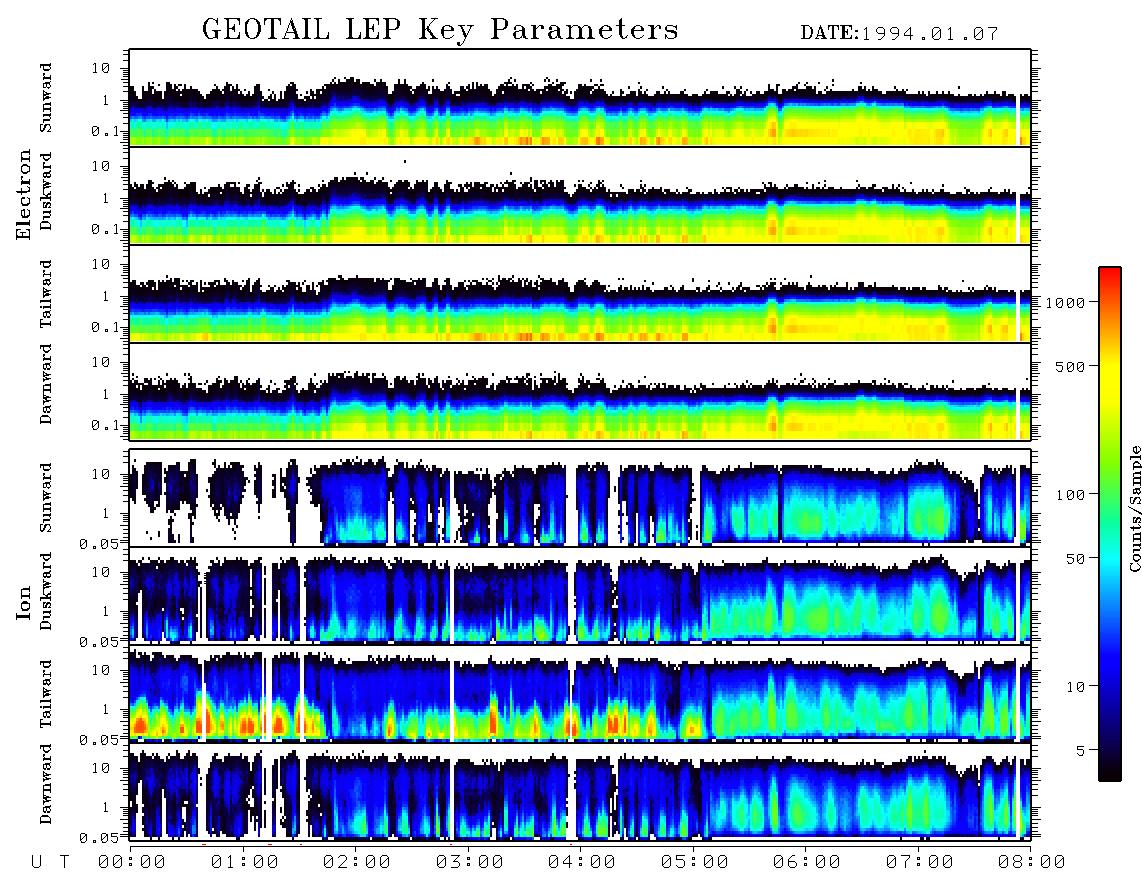Viewport: 1142px width, 880px height.
Task: Click the Electron "Duskward" panel label
Action: pyautogui.click(x=46, y=191)
